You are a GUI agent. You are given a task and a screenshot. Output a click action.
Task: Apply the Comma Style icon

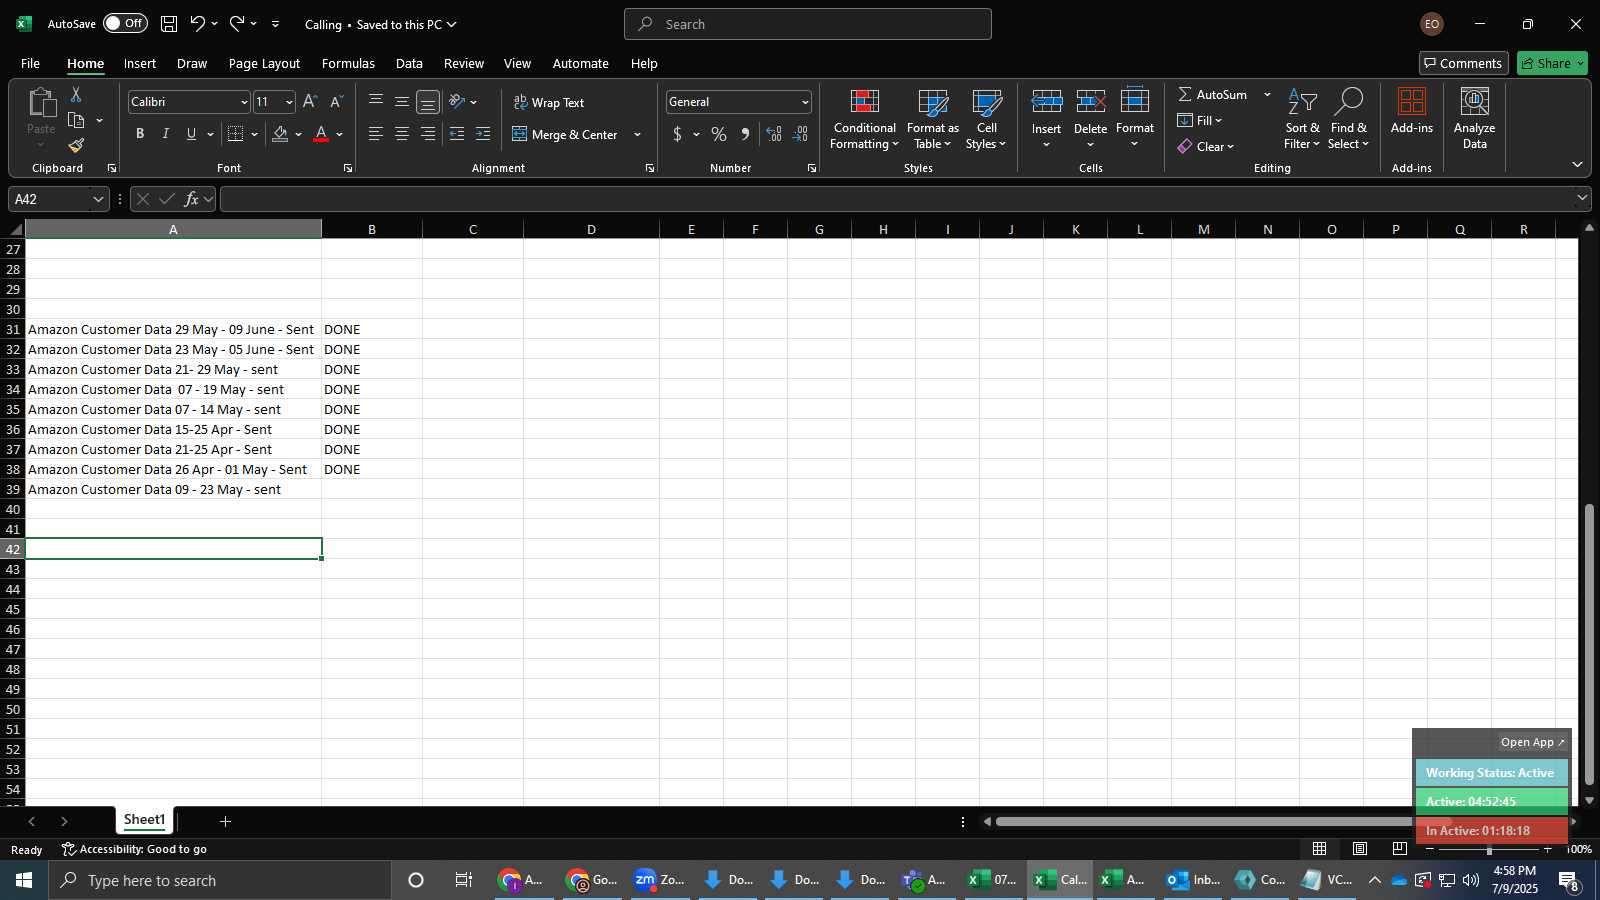coord(745,134)
